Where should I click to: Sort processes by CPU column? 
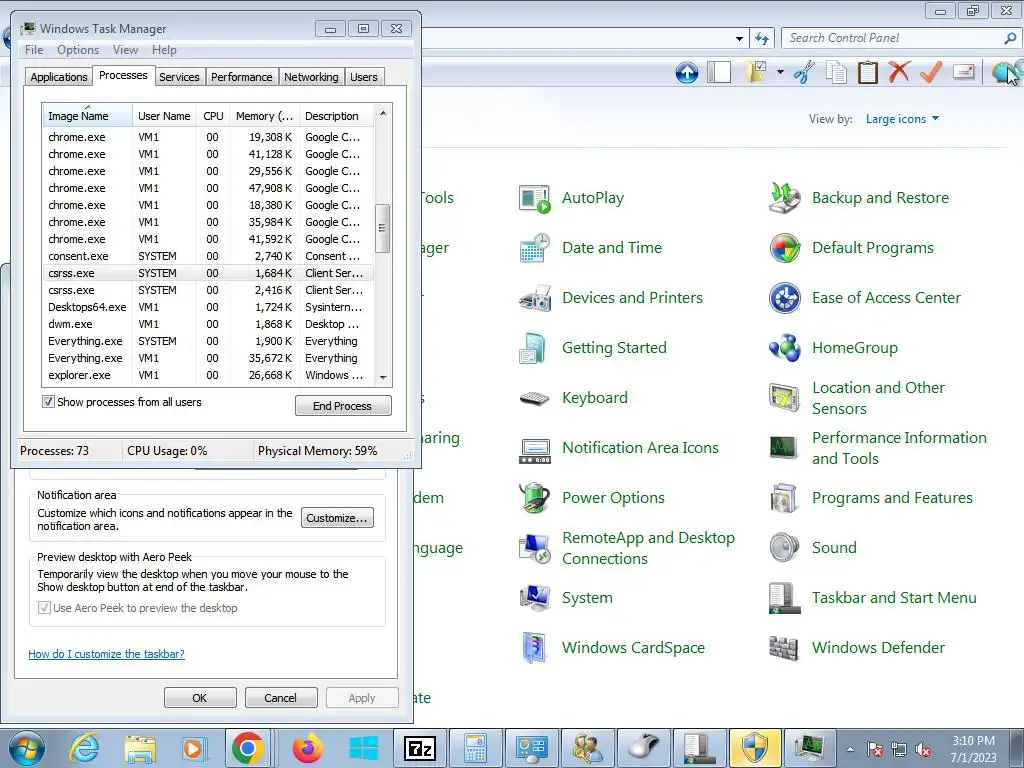[x=213, y=116]
